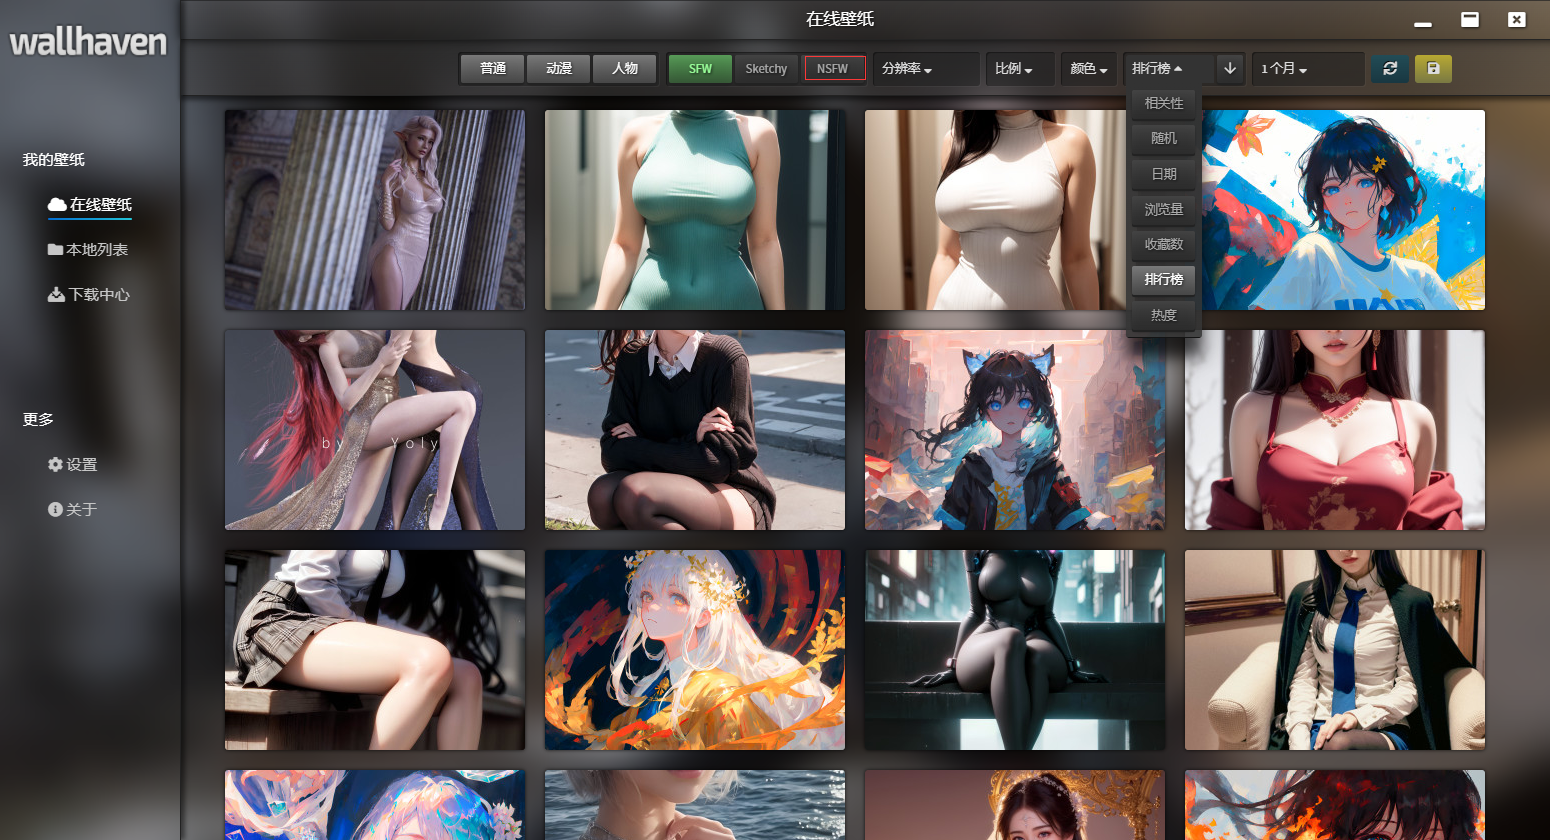Refresh the wallpaper results

pos(1390,69)
